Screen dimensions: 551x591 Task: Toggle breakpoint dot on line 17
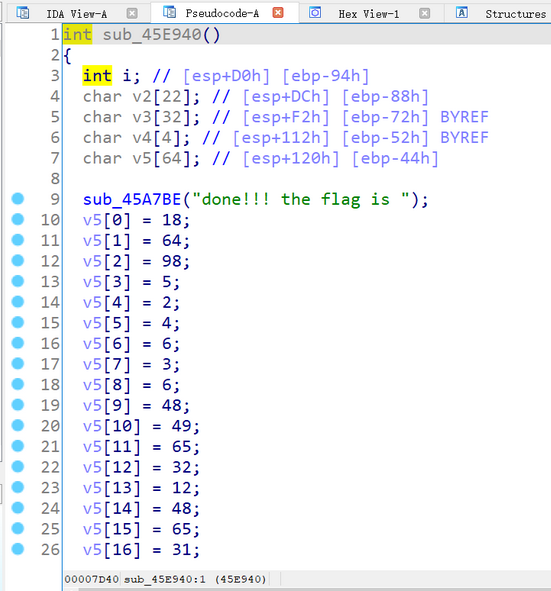point(18,363)
